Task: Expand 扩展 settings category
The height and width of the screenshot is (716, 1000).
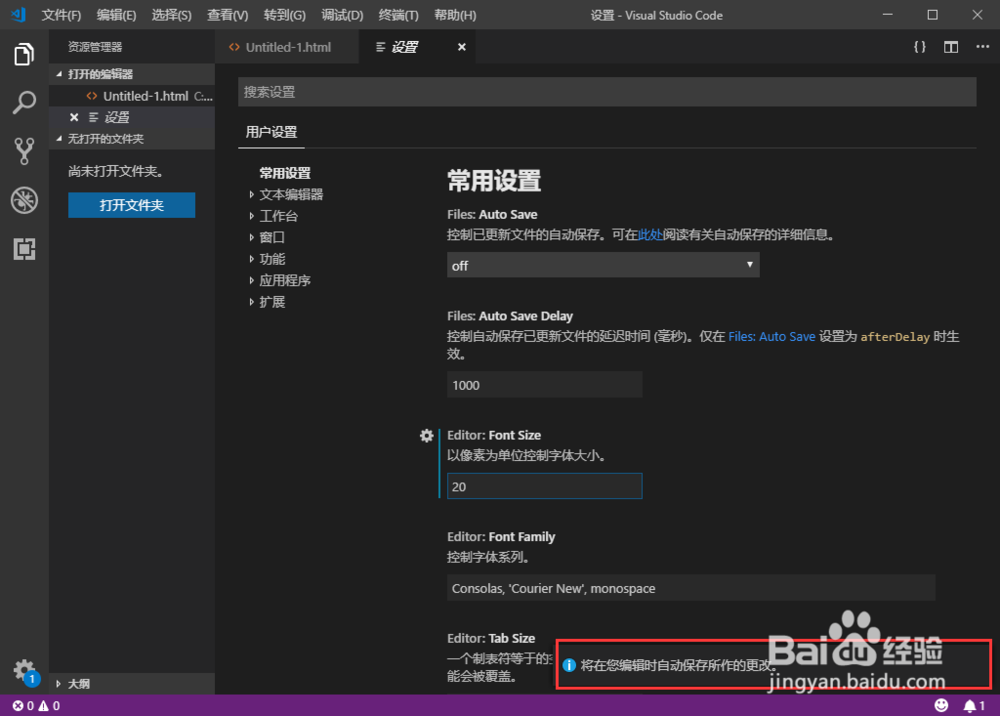Action: point(267,302)
